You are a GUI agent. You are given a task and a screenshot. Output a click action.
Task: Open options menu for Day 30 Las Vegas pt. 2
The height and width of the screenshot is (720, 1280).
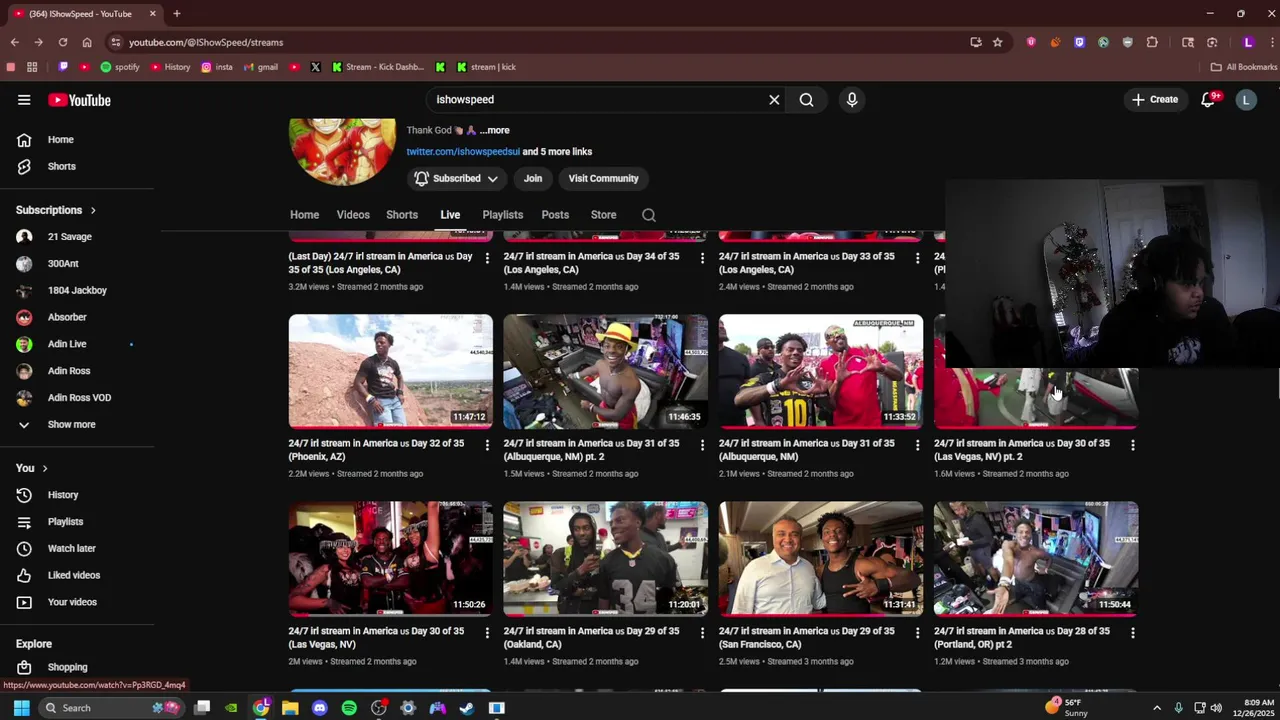point(1132,445)
